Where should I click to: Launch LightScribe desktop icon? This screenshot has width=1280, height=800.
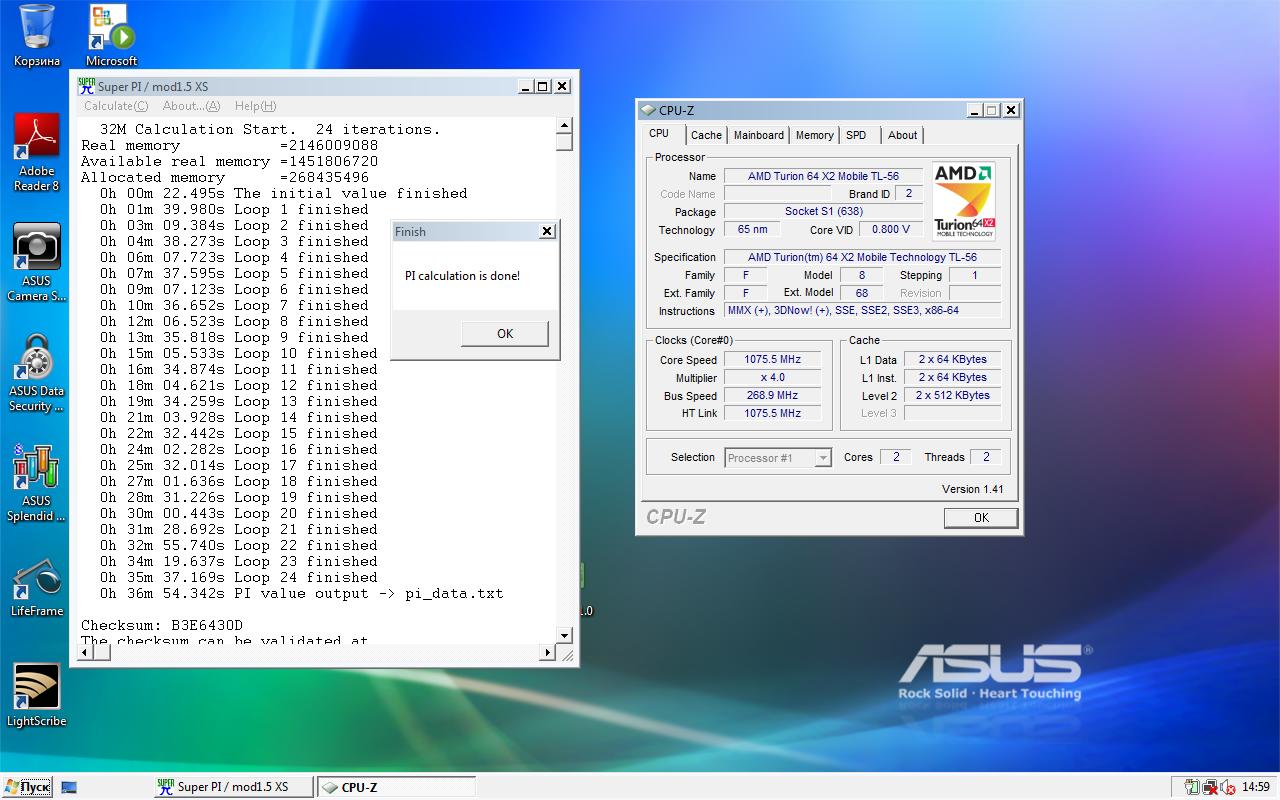(x=36, y=697)
